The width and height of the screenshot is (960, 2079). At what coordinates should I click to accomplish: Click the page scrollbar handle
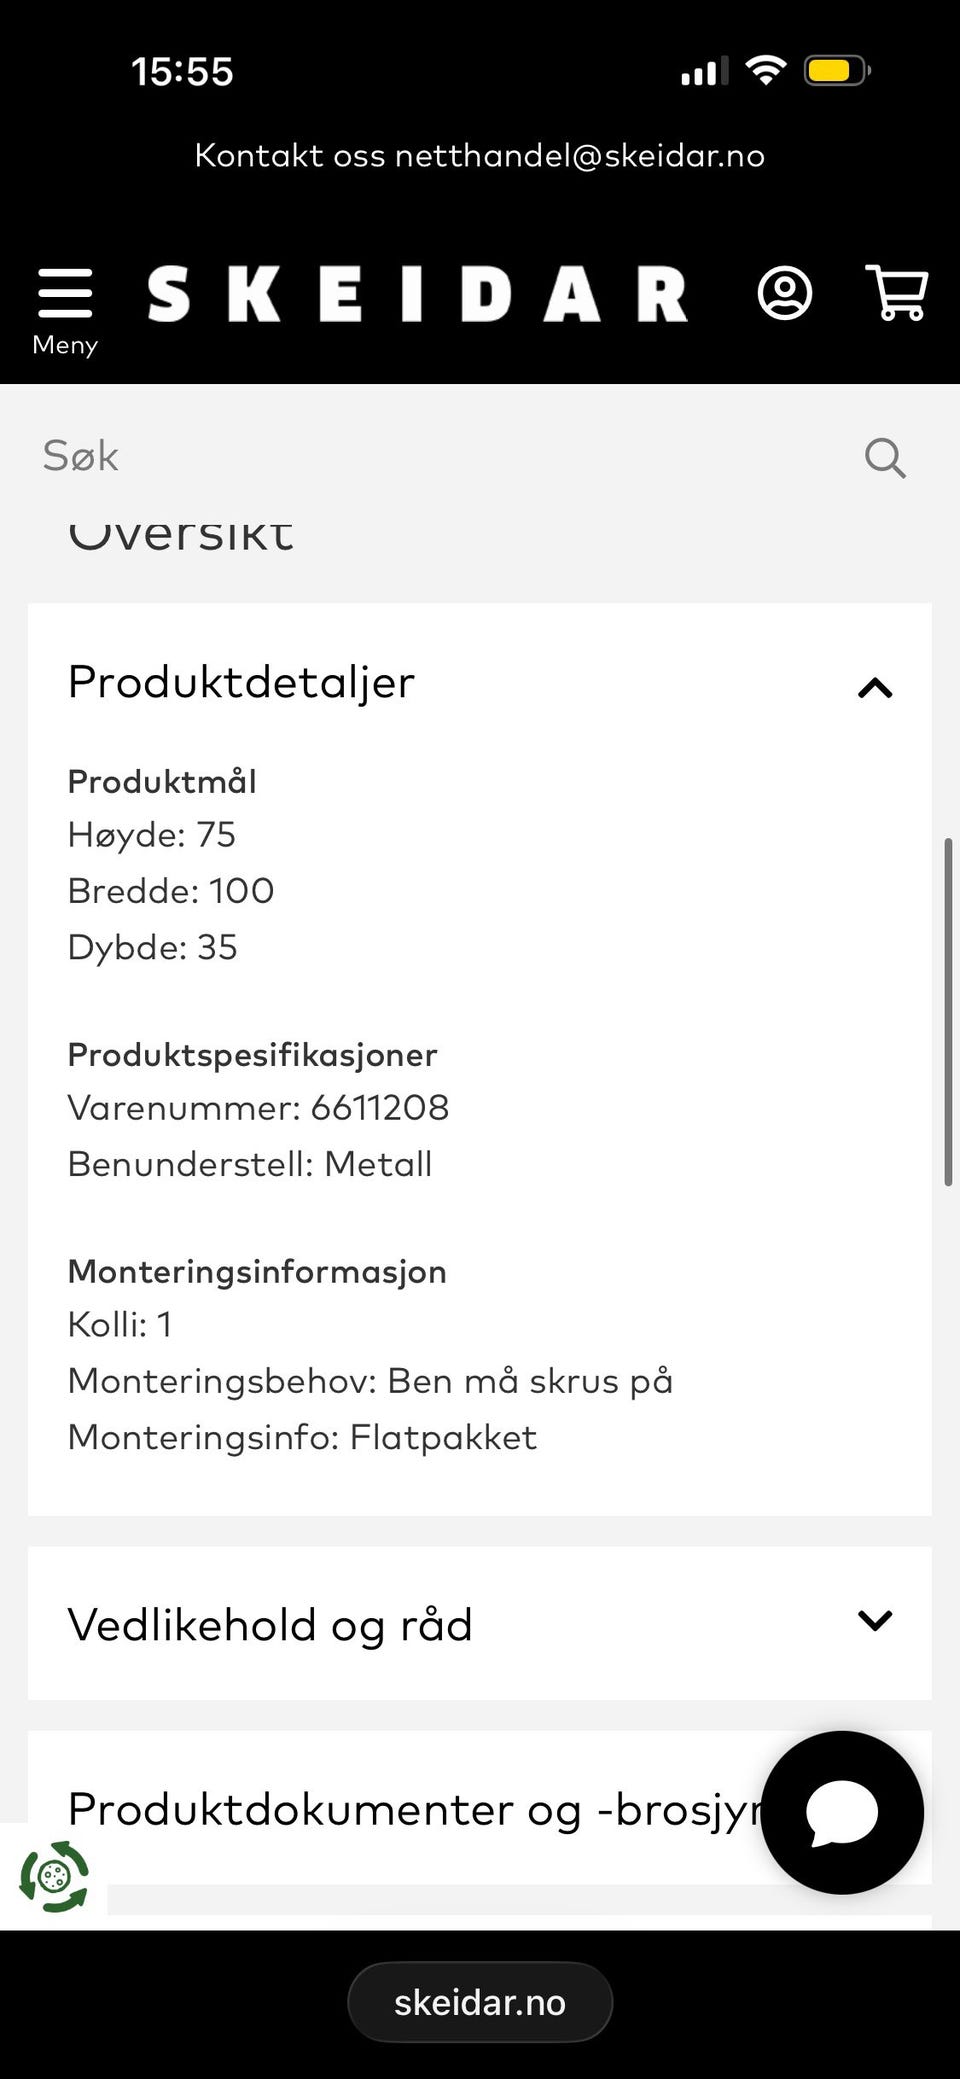(x=948, y=1012)
